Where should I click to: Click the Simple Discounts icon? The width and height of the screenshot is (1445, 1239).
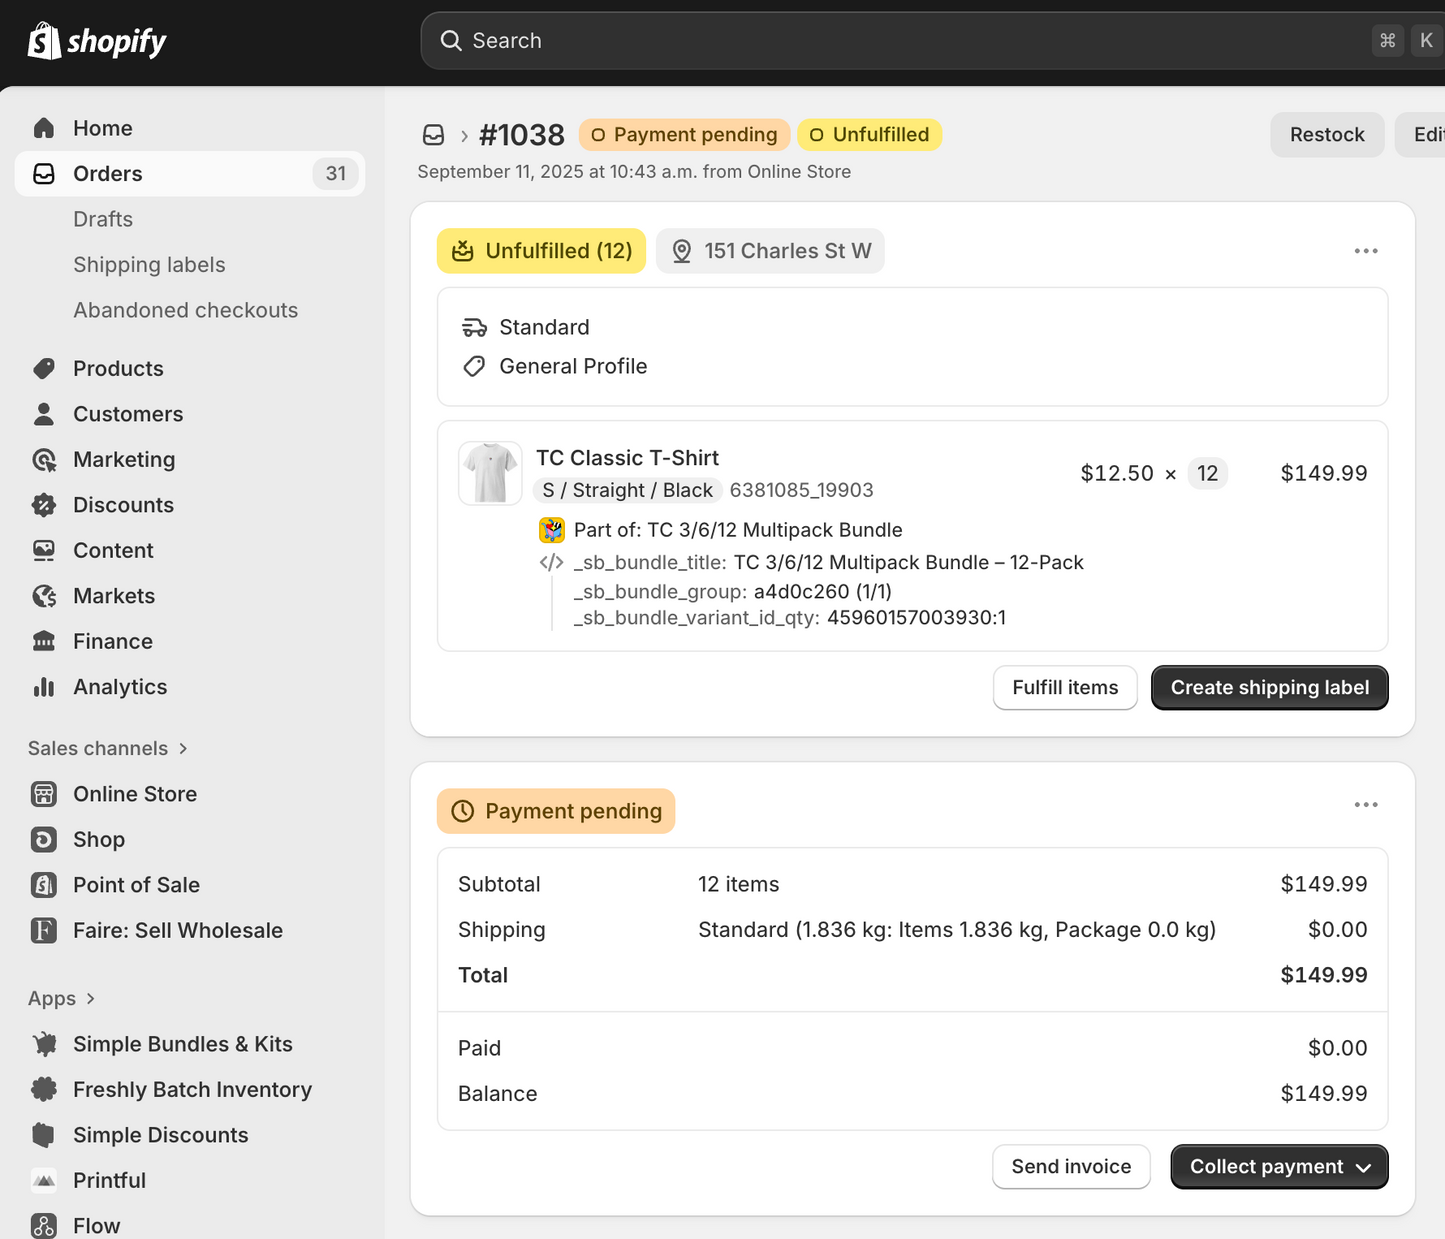click(44, 1135)
